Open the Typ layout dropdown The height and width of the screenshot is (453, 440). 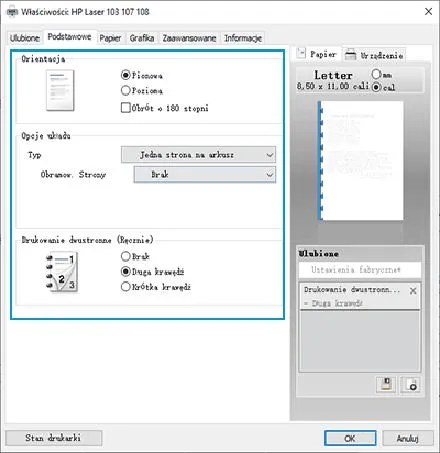point(198,155)
